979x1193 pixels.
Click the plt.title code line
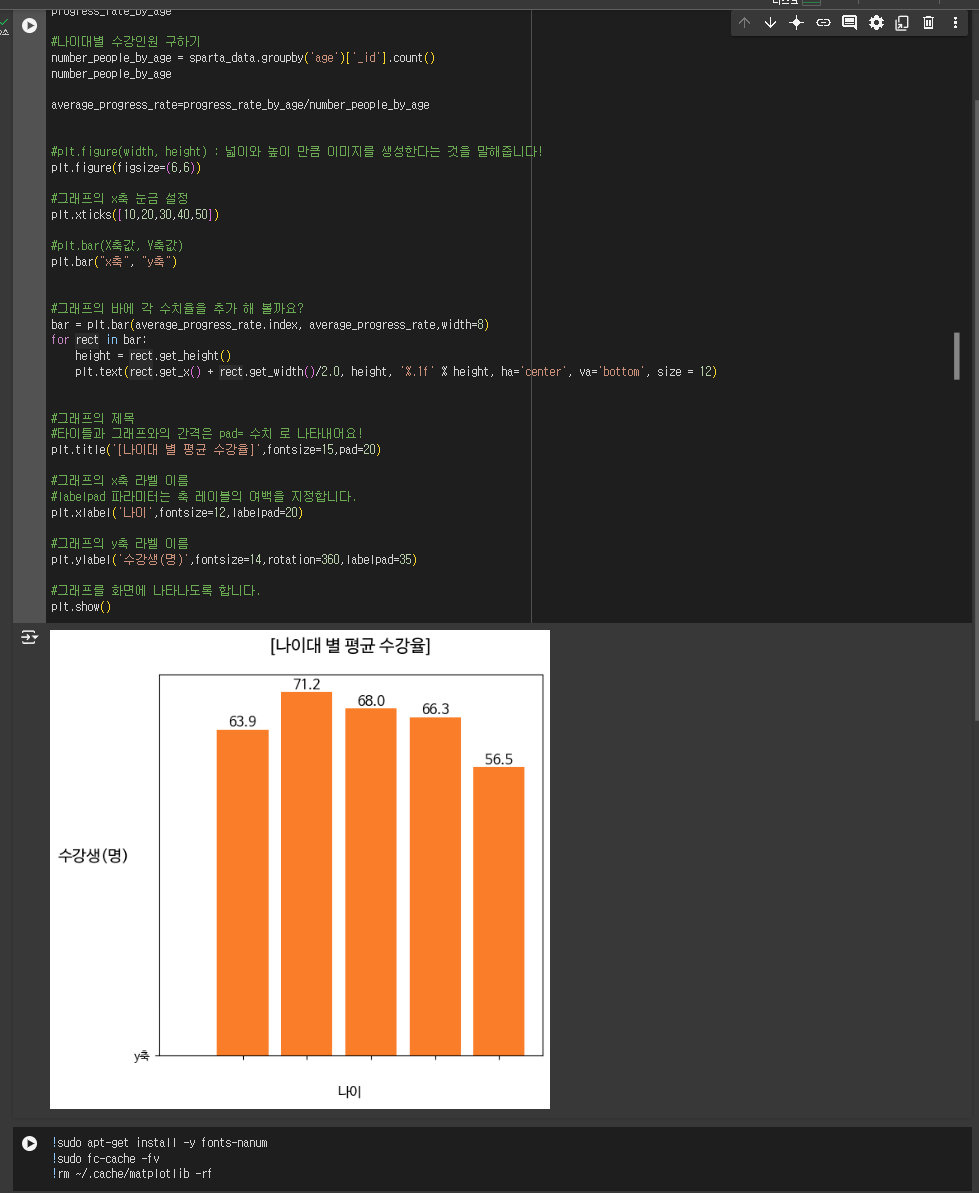(x=216, y=450)
